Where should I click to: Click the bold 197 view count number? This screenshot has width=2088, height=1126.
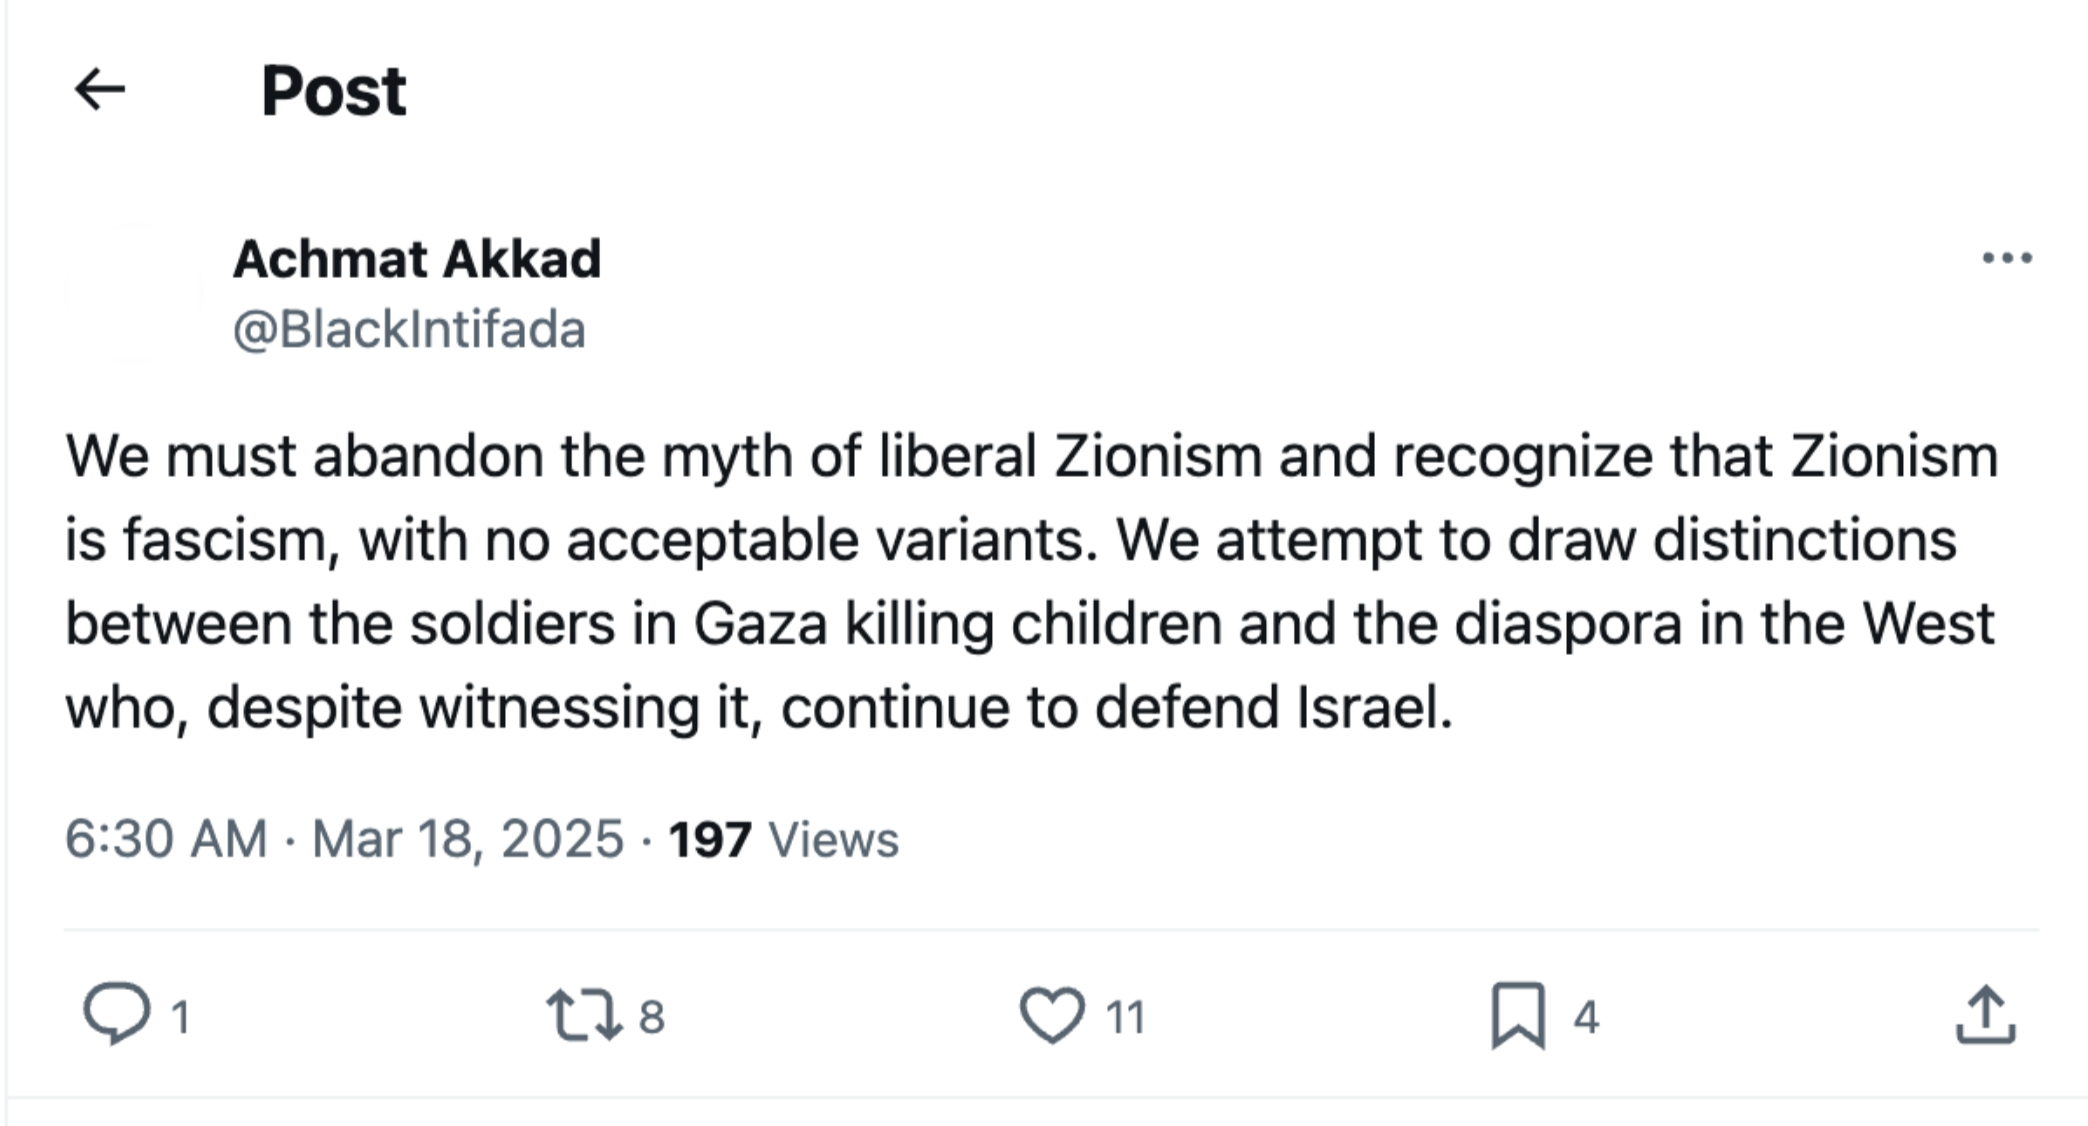click(x=709, y=839)
